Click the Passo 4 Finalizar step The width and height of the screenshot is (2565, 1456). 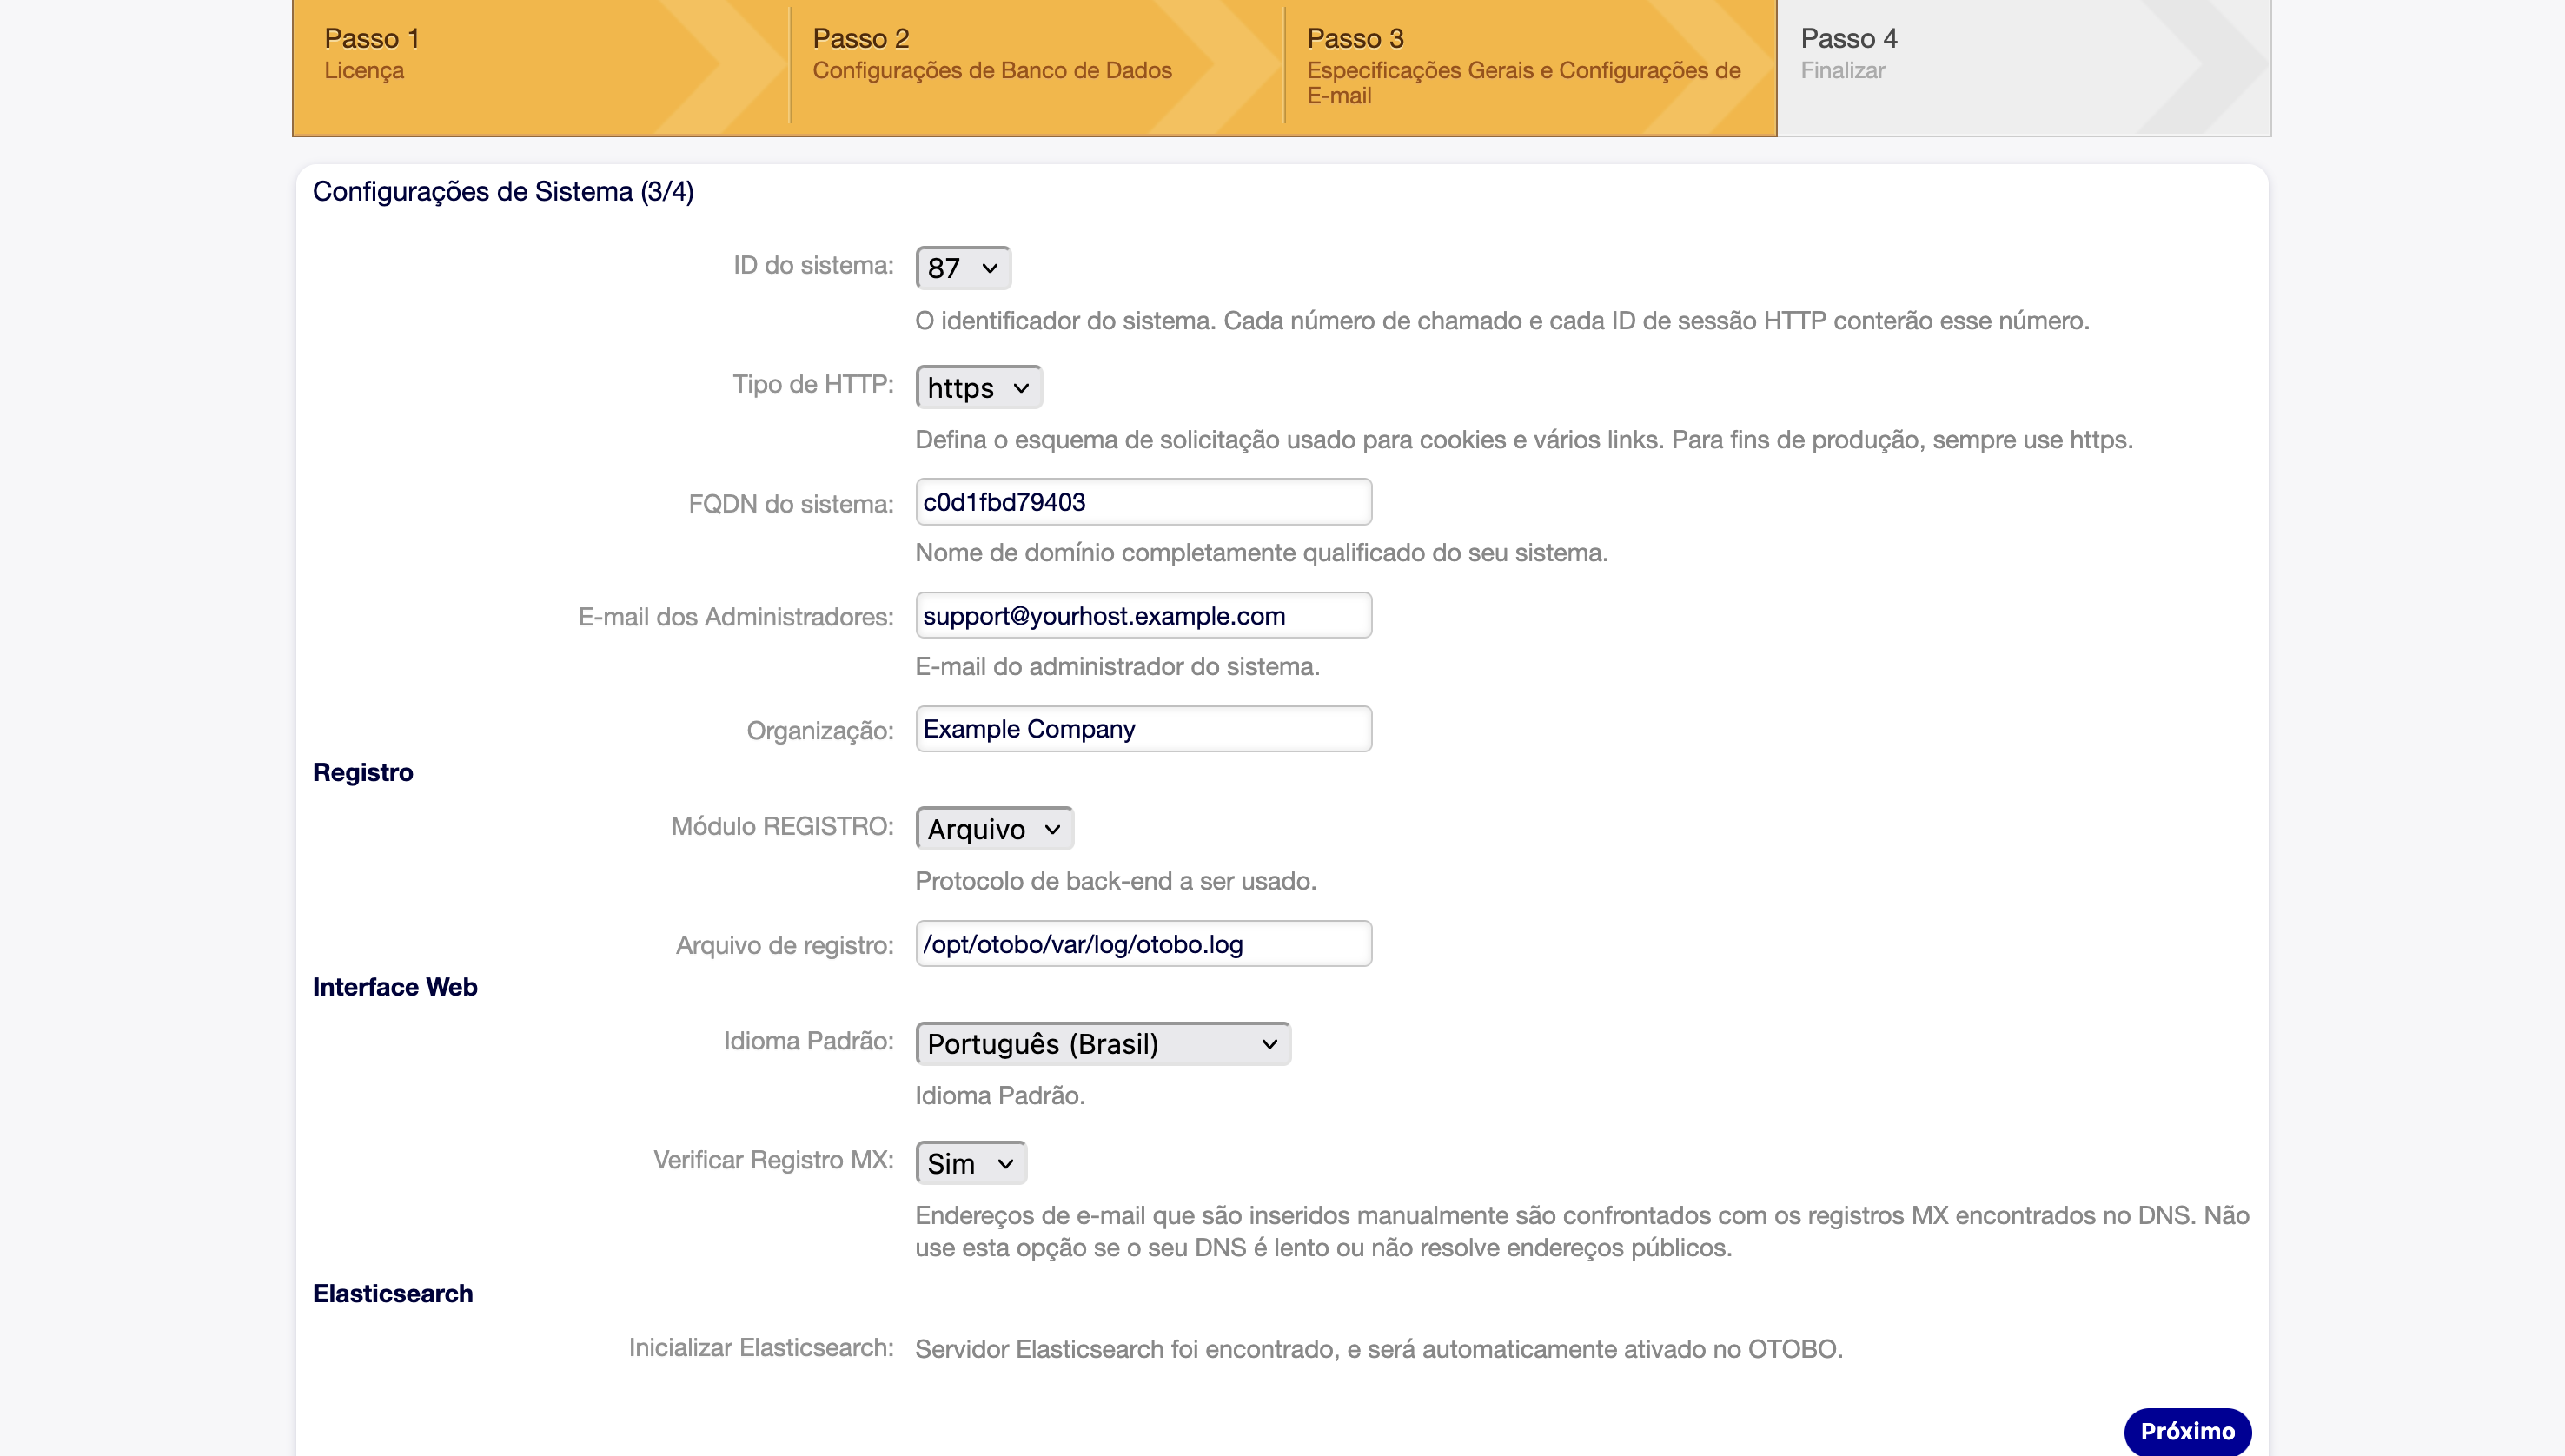coord(1850,55)
